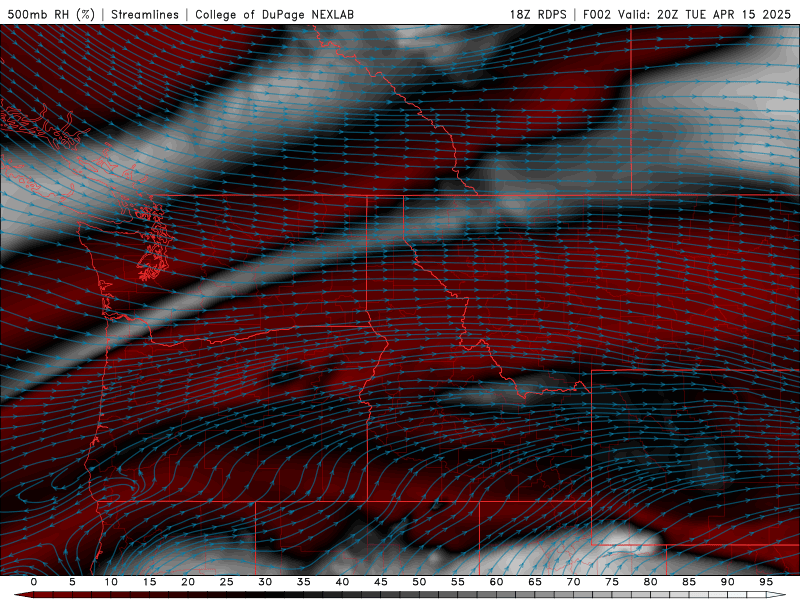Click the colorbar label '15'
This screenshot has height=600, width=800.
pos(149,582)
